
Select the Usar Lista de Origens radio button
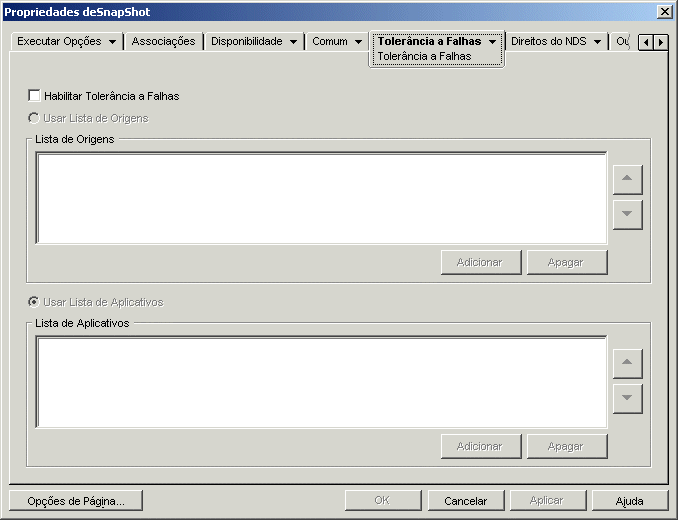[x=34, y=118]
